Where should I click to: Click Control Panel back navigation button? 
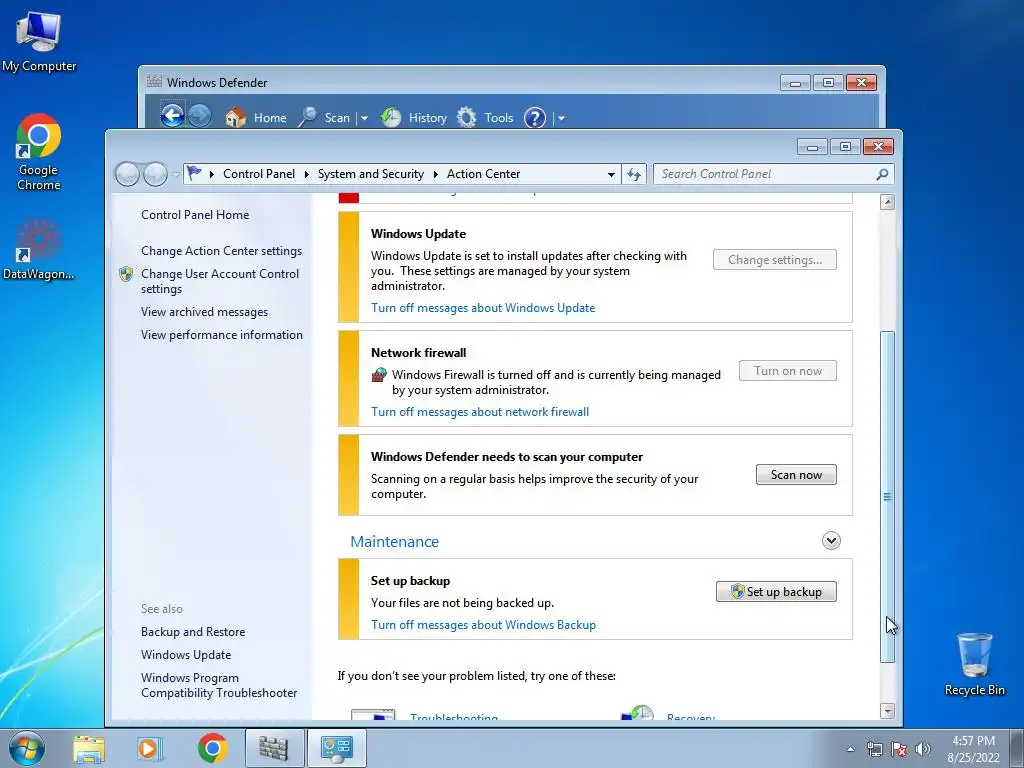pyautogui.click(x=127, y=174)
